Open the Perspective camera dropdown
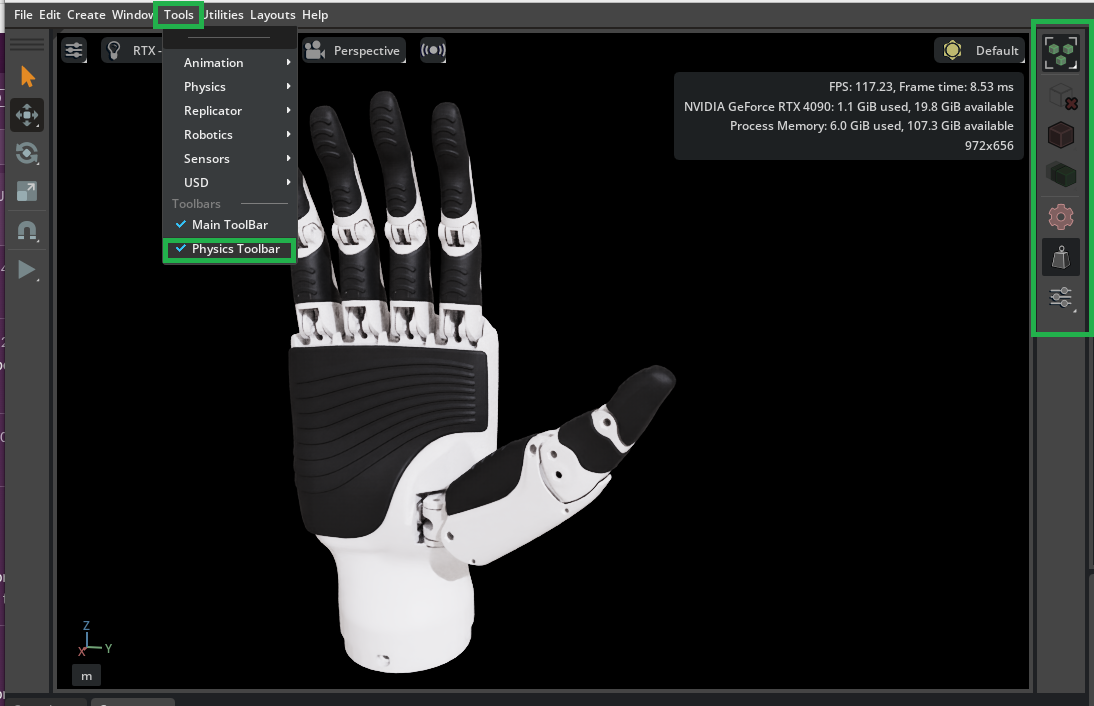This screenshot has width=1094, height=706. click(x=354, y=49)
